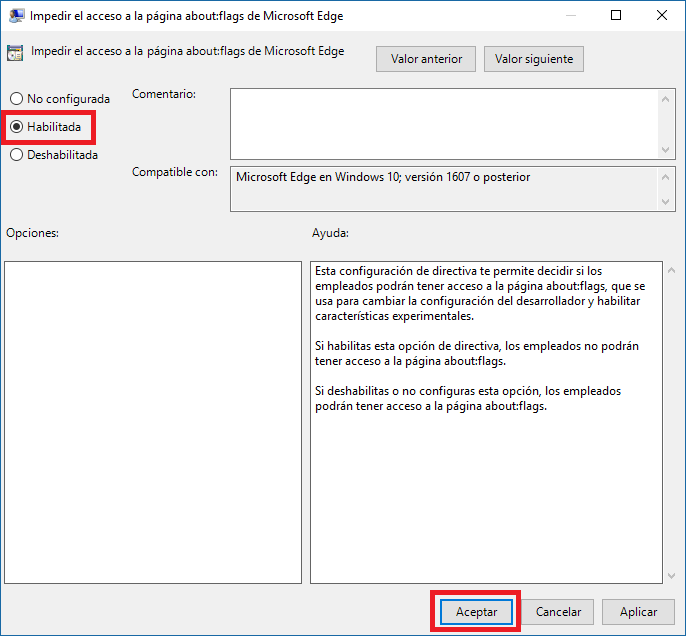Go to Valor siguiente policy
The width and height of the screenshot is (686, 636).
tap(534, 59)
